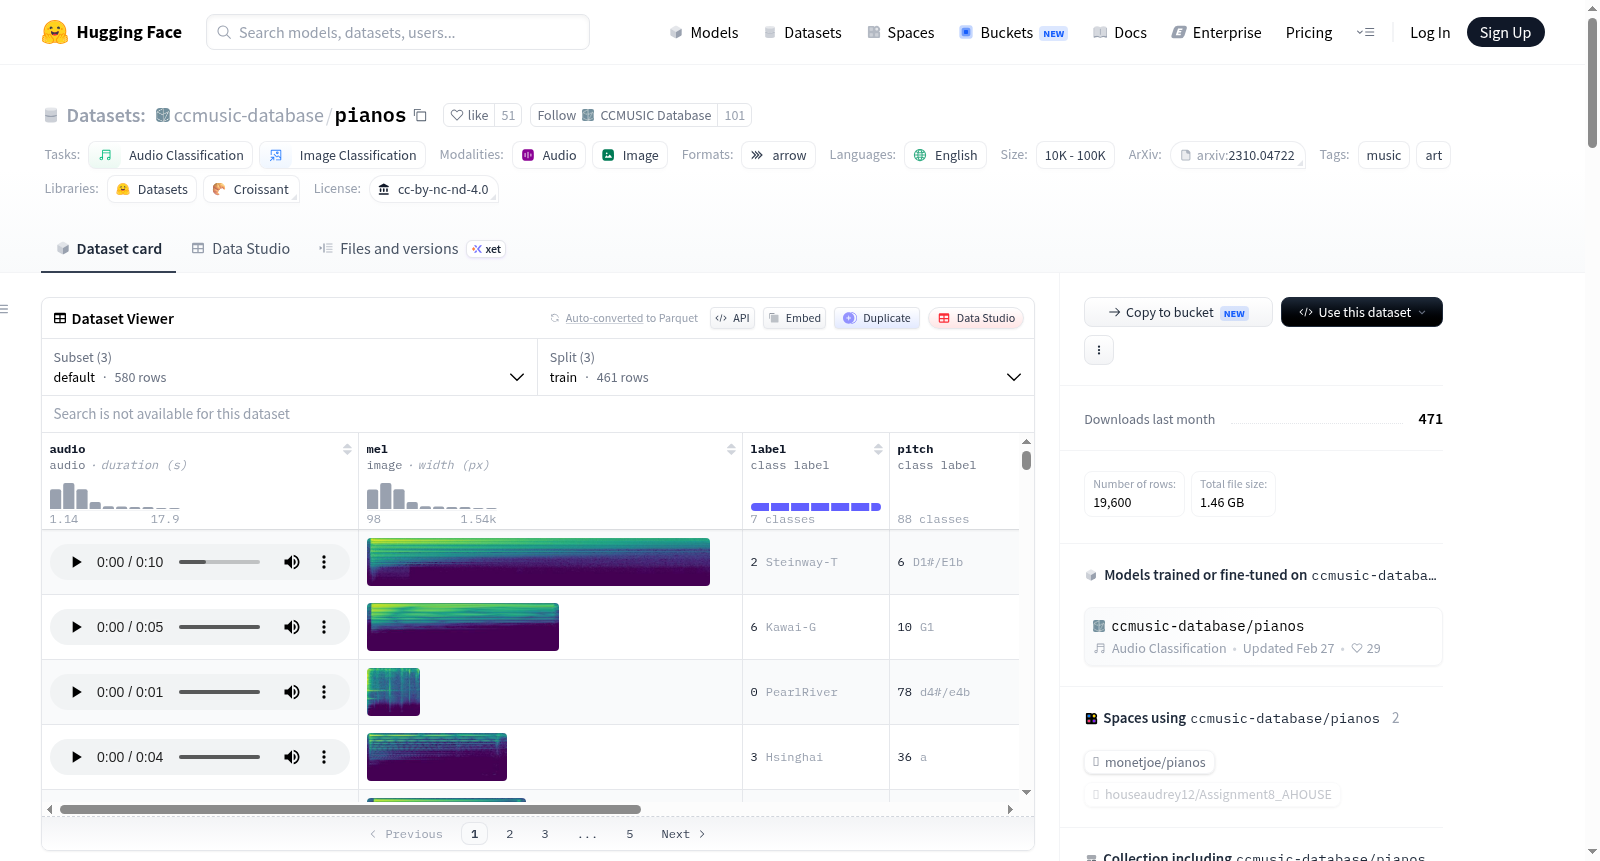The height and width of the screenshot is (861, 1600).
Task: Mute the Kawai-G row audio
Action: (292, 627)
